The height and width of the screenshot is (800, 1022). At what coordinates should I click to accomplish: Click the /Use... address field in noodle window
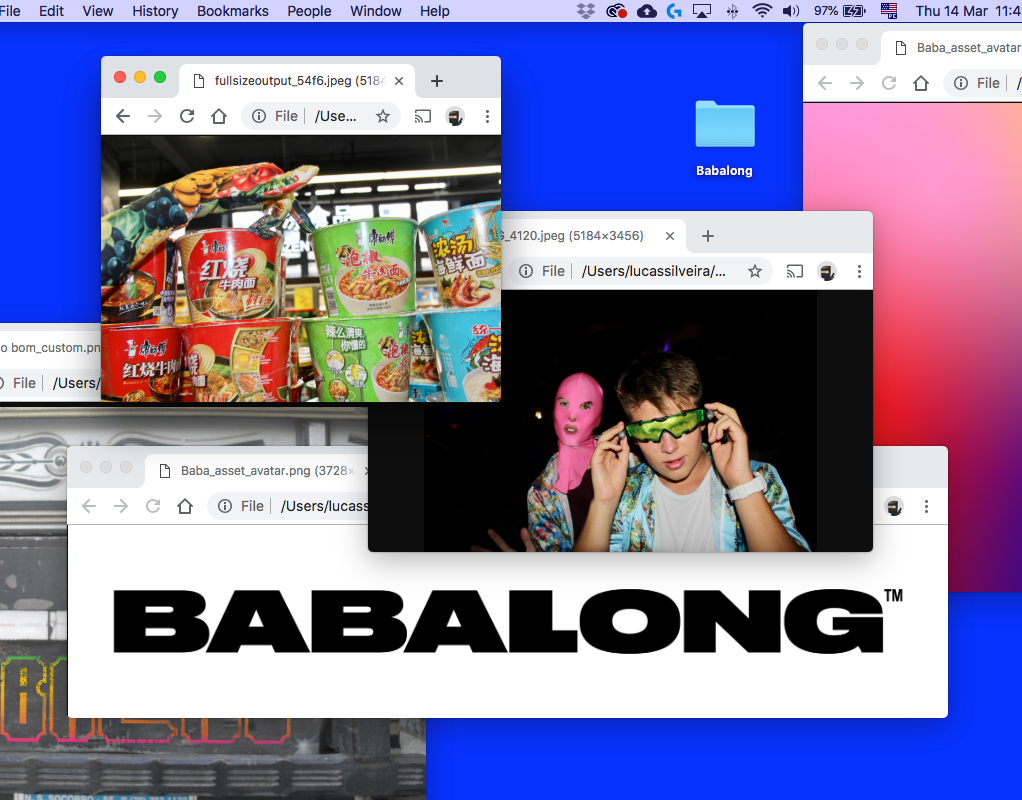click(x=336, y=117)
